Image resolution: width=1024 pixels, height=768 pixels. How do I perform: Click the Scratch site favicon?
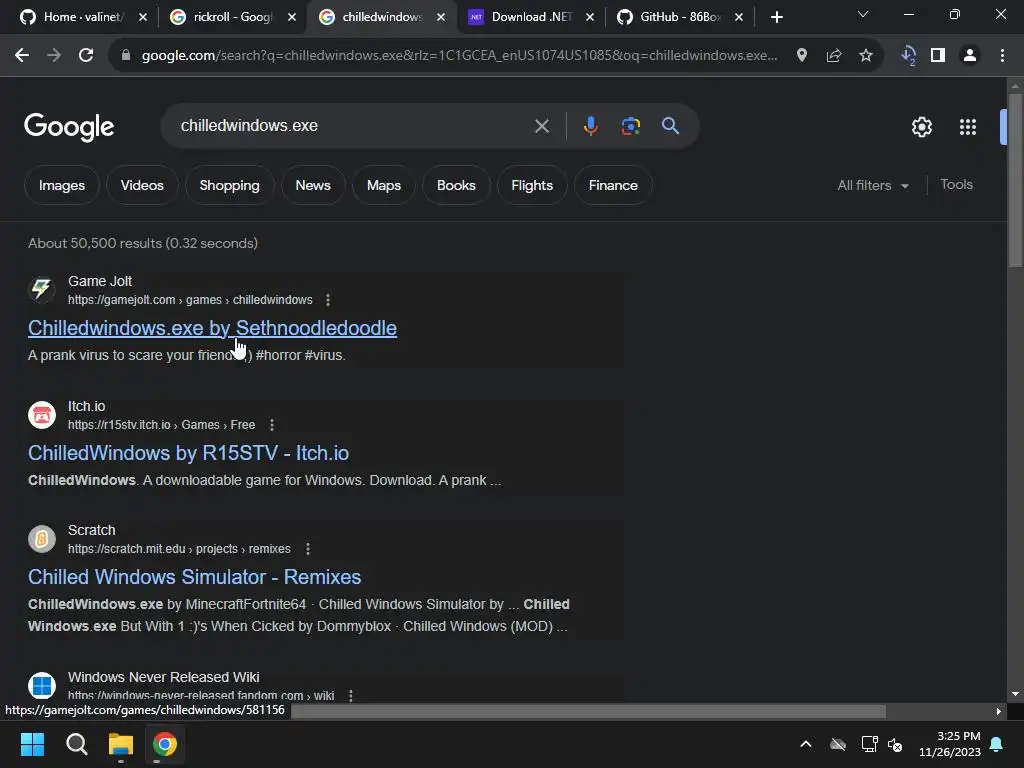42,539
